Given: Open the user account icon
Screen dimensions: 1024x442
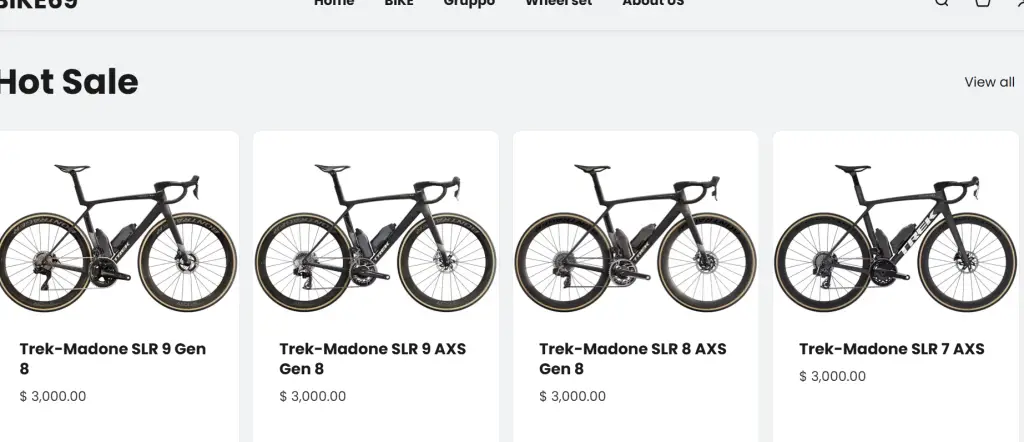Looking at the screenshot, I should [x=1019, y=3].
